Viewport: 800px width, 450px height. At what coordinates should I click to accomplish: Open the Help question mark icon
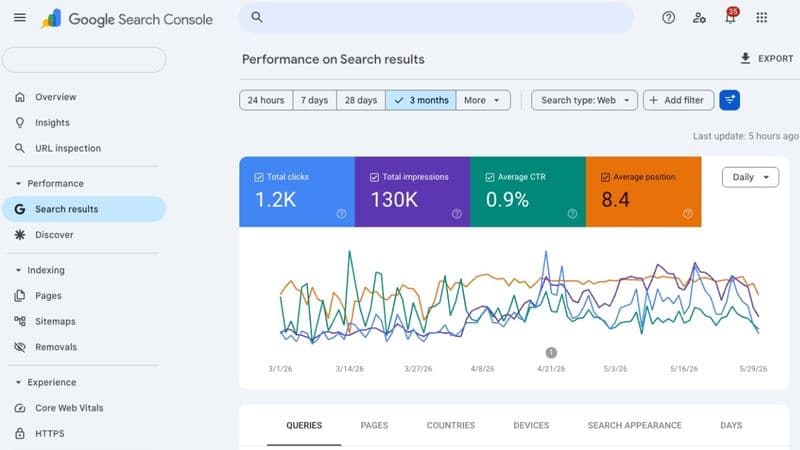pyautogui.click(x=668, y=18)
